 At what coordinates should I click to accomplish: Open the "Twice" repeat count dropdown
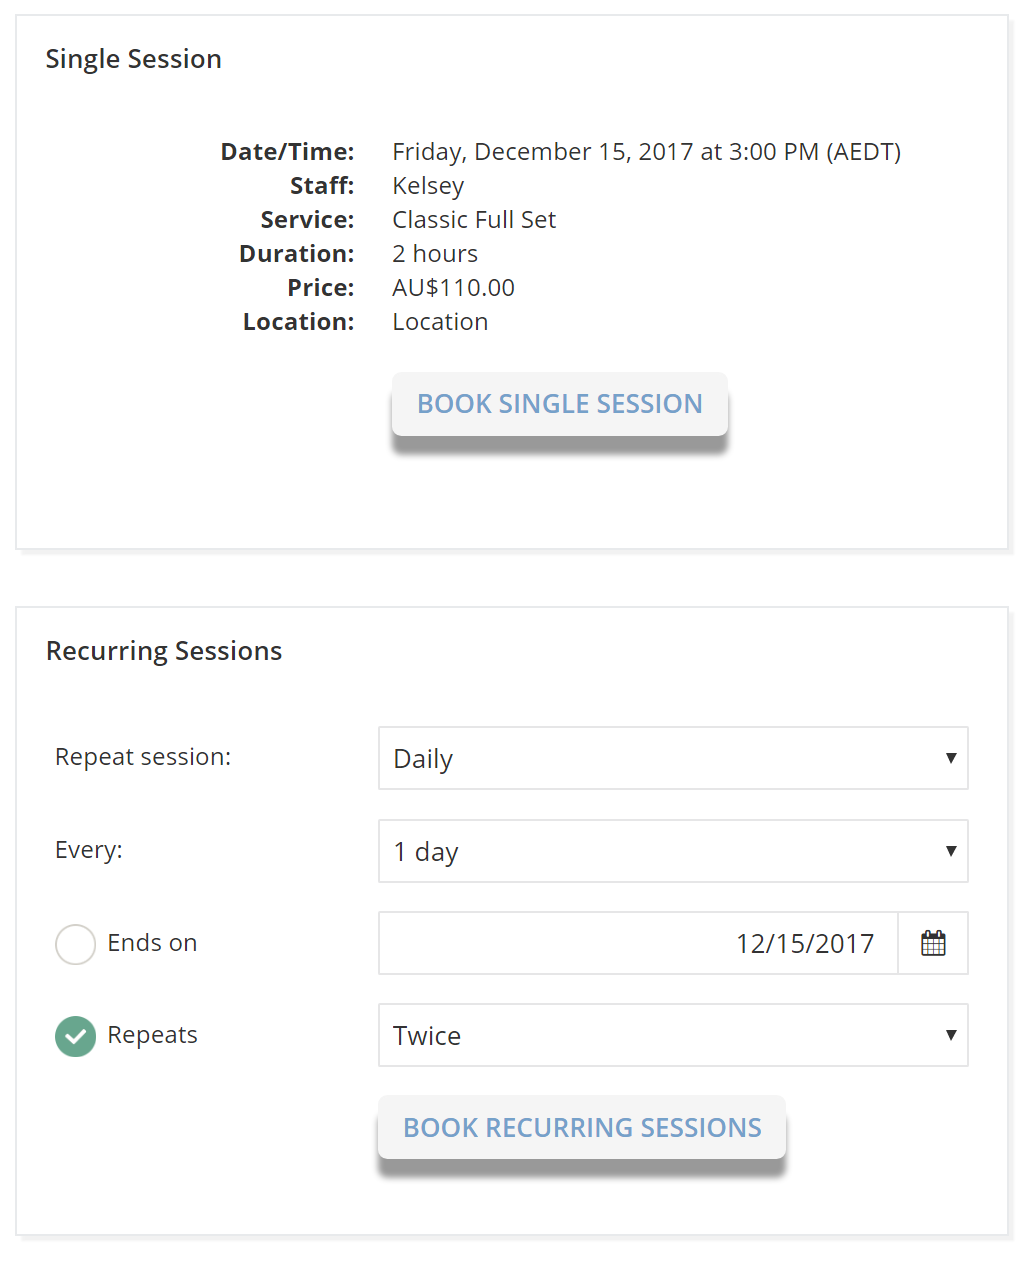coord(672,1035)
